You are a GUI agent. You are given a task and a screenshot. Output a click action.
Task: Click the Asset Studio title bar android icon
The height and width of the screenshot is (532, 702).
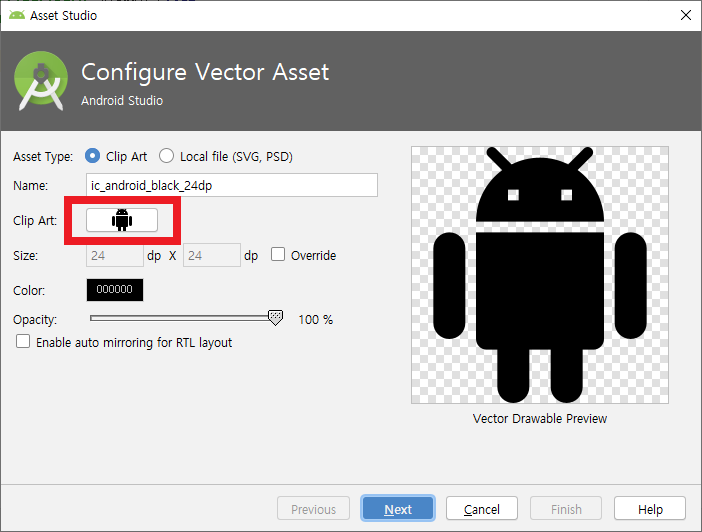point(17,15)
